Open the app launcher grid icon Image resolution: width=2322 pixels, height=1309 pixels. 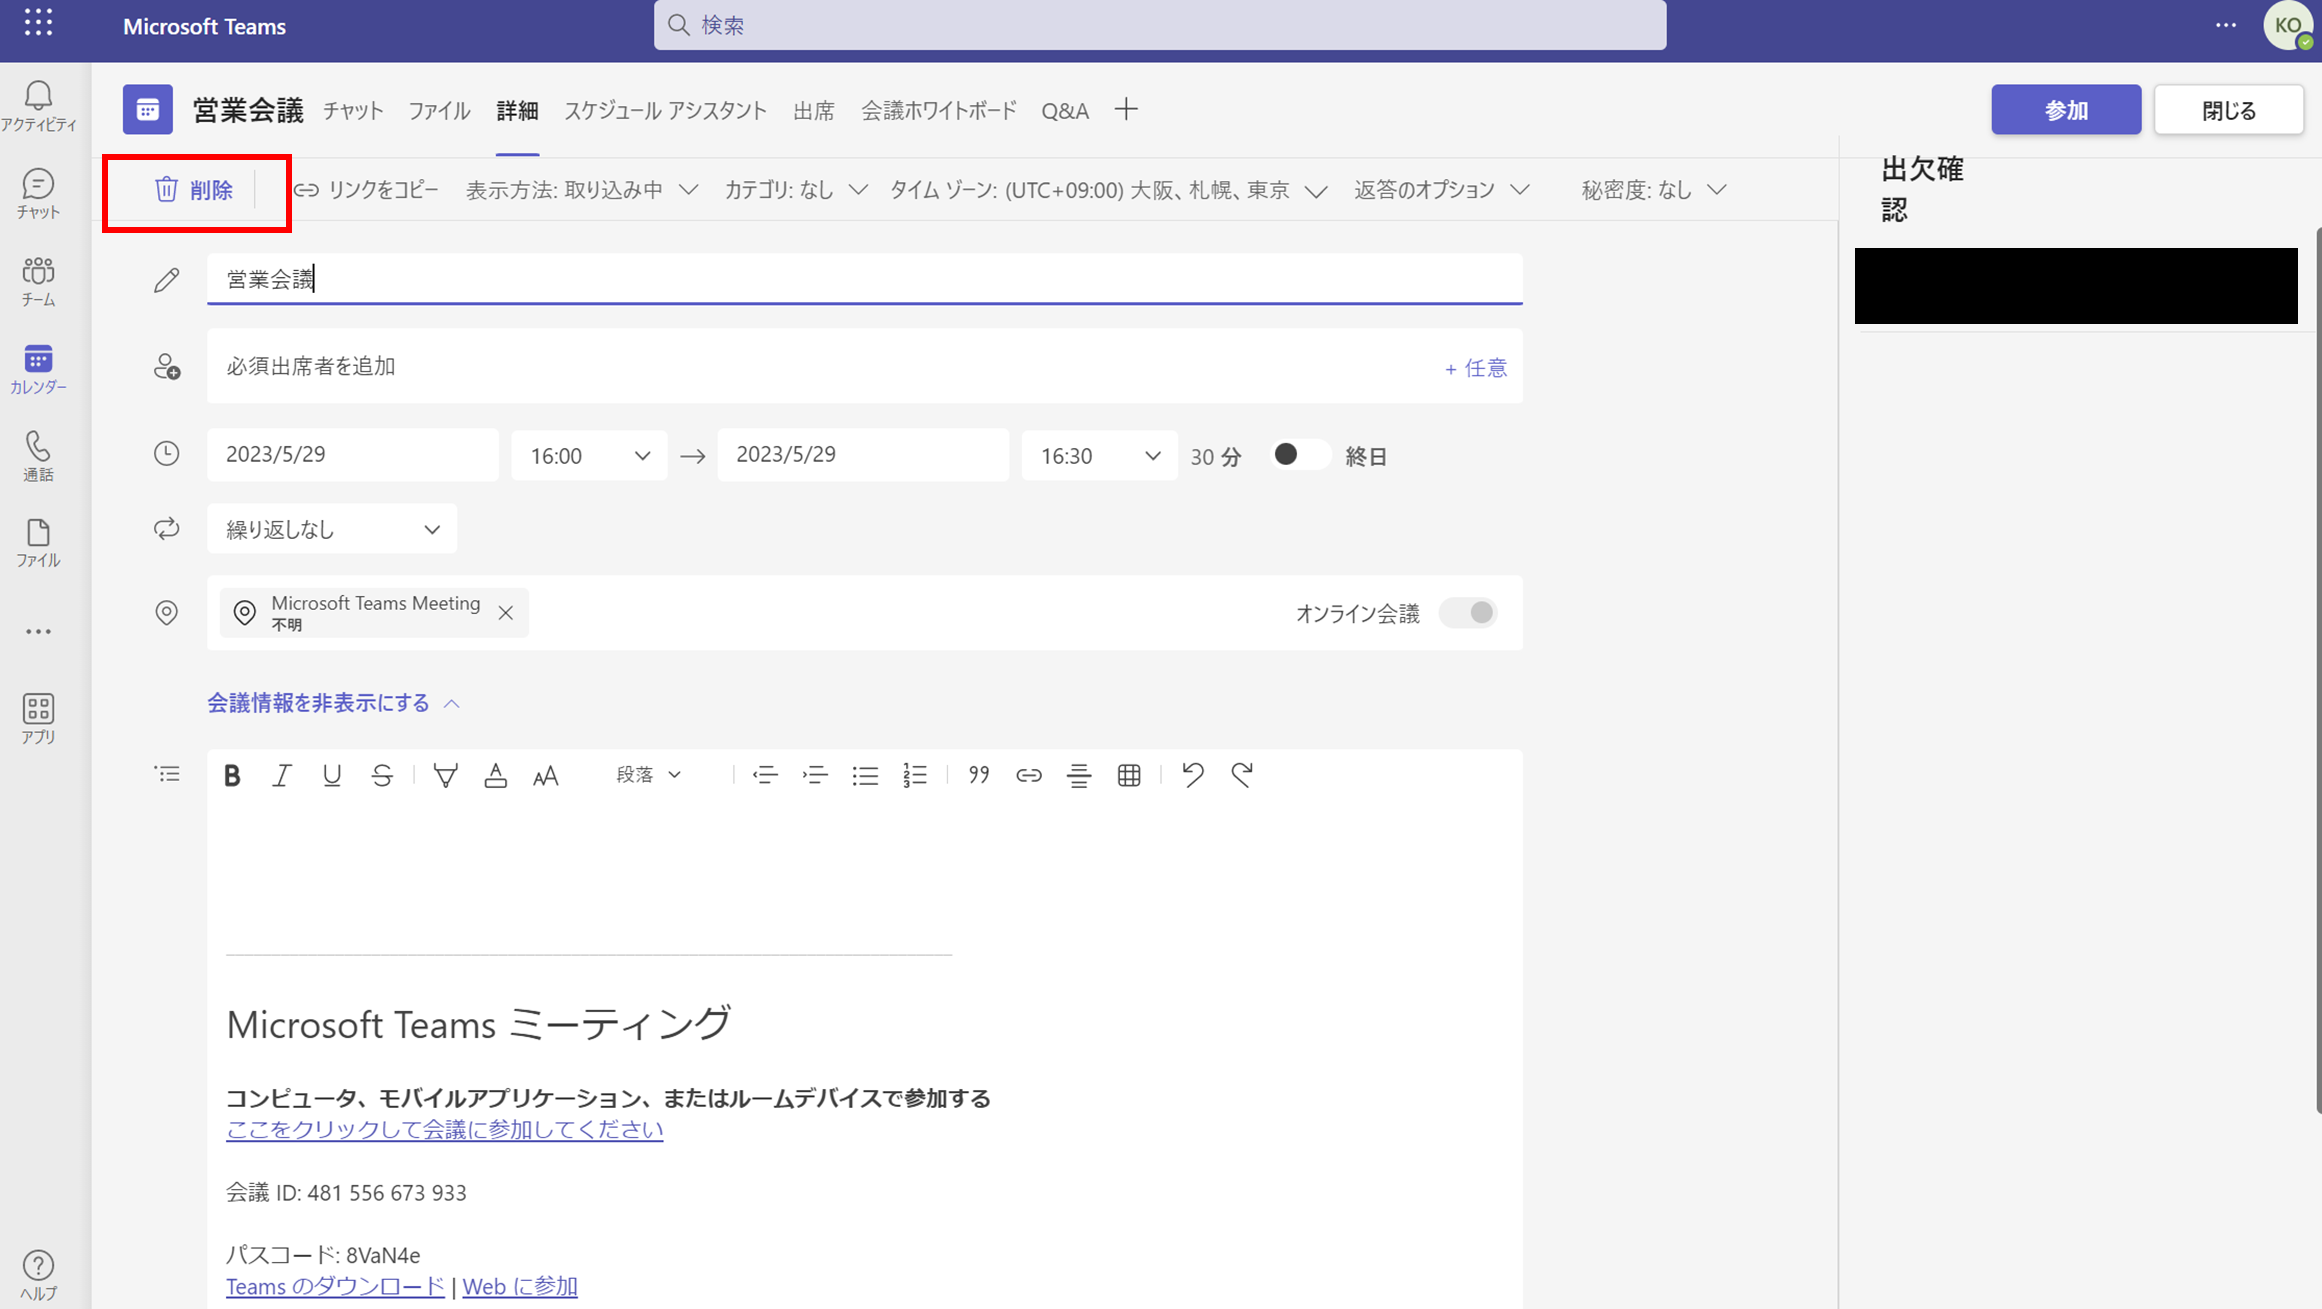[38, 24]
